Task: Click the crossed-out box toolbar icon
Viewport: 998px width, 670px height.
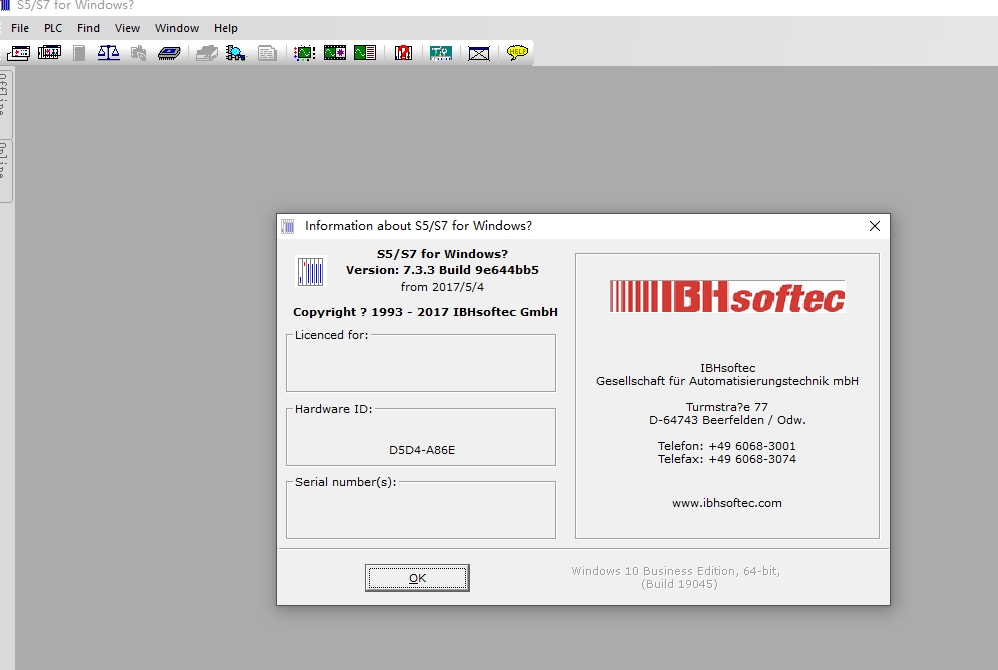Action: (479, 53)
